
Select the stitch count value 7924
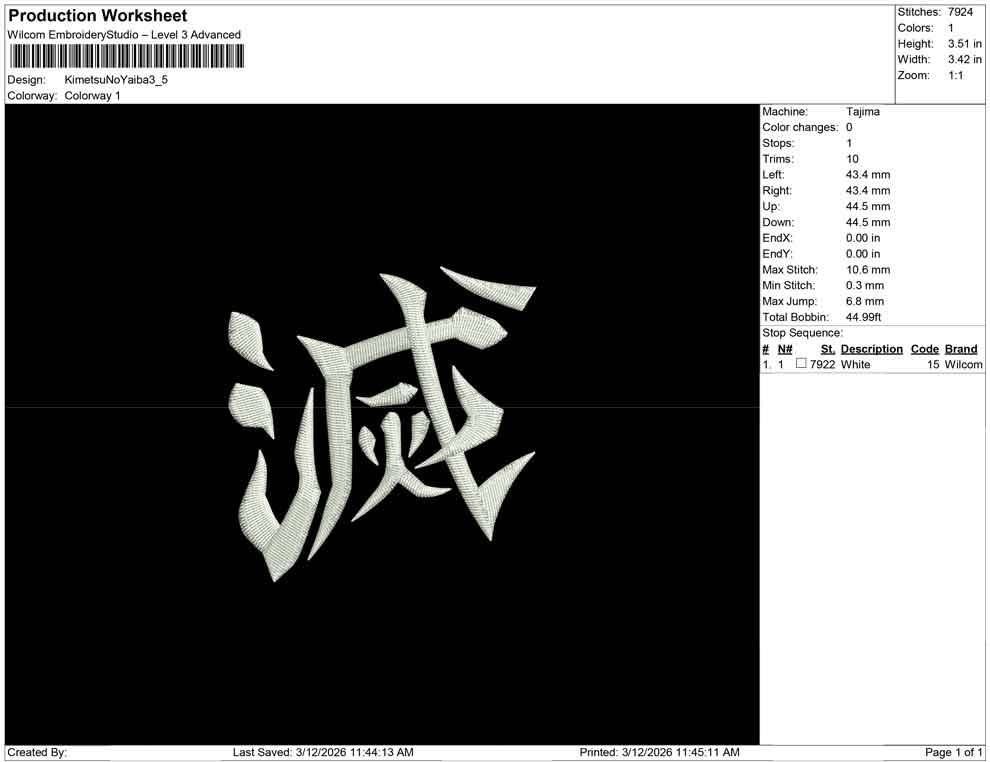[960, 12]
